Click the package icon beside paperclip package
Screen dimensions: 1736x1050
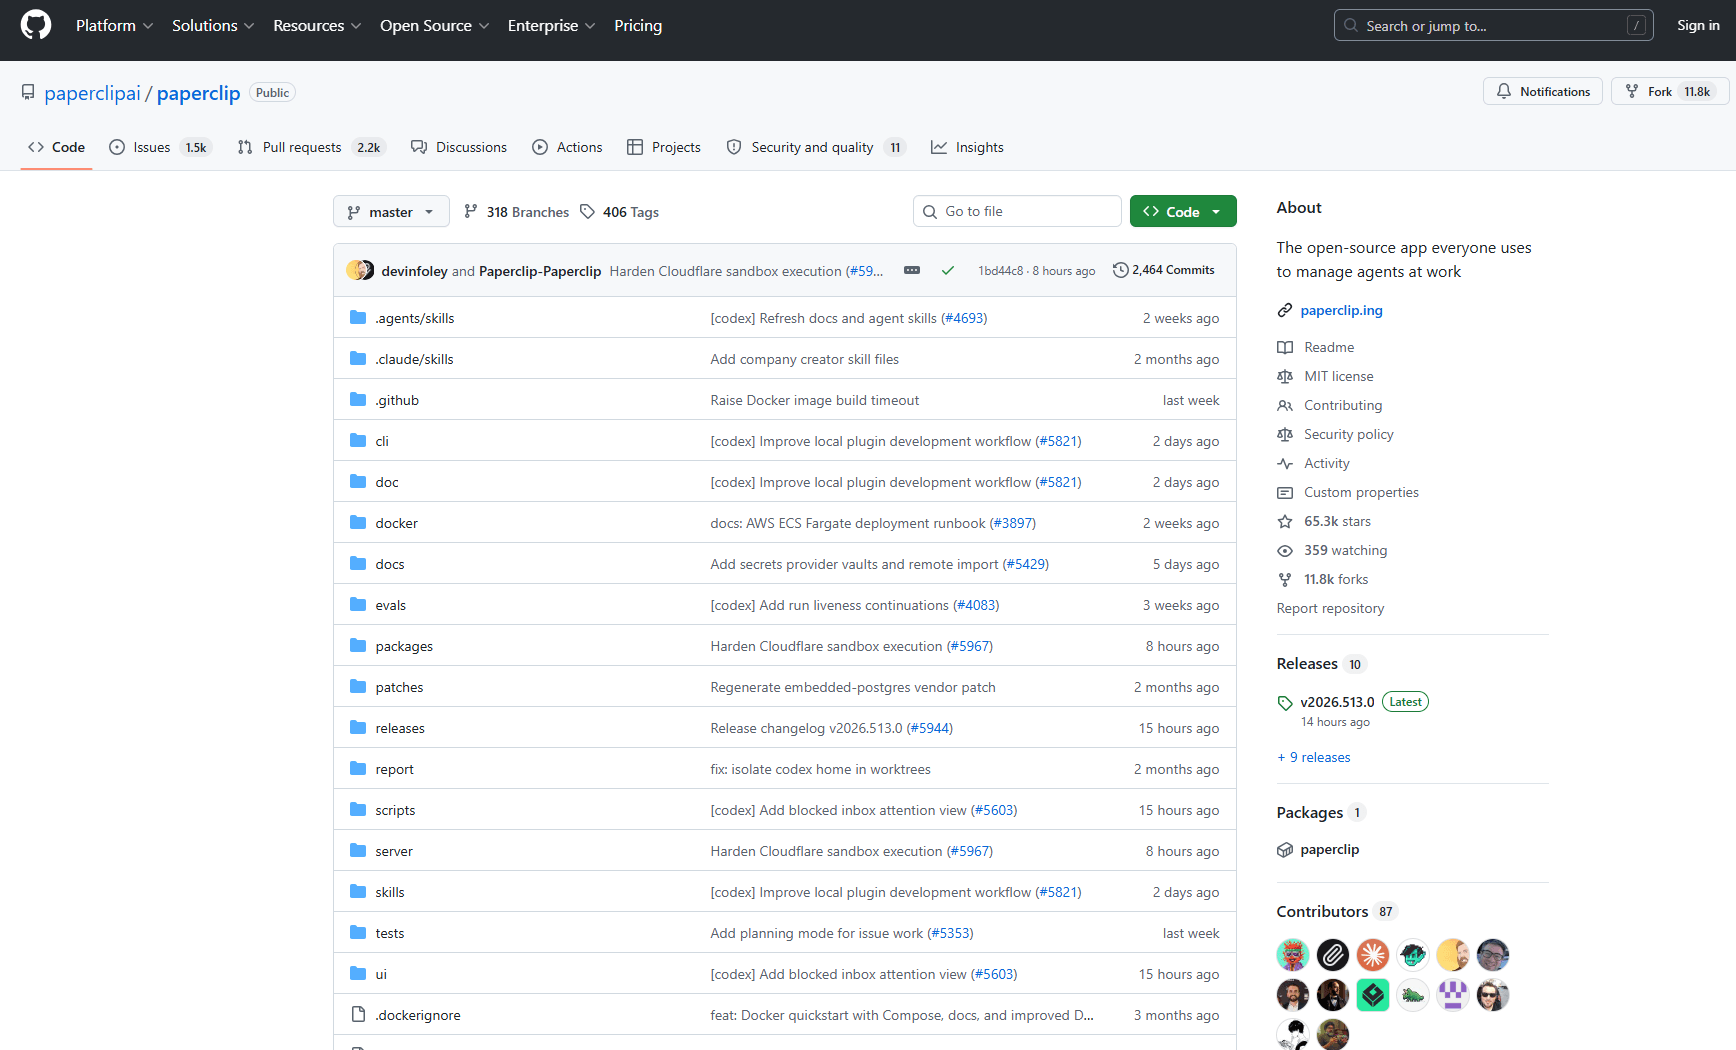click(1285, 850)
